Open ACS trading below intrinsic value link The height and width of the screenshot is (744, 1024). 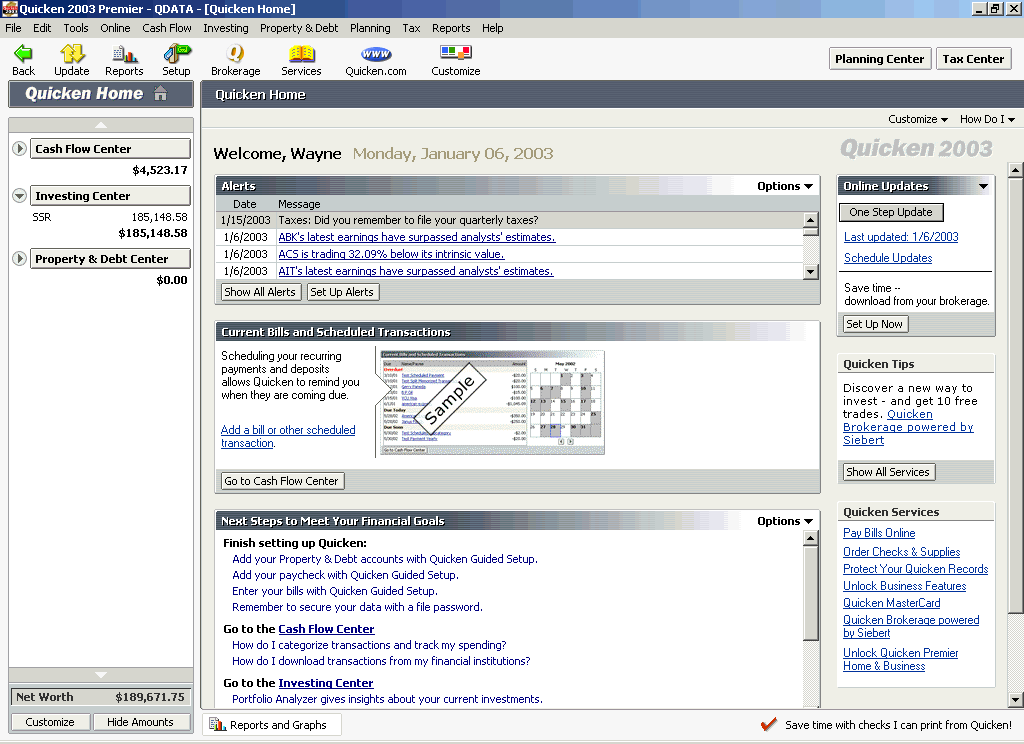(391, 254)
